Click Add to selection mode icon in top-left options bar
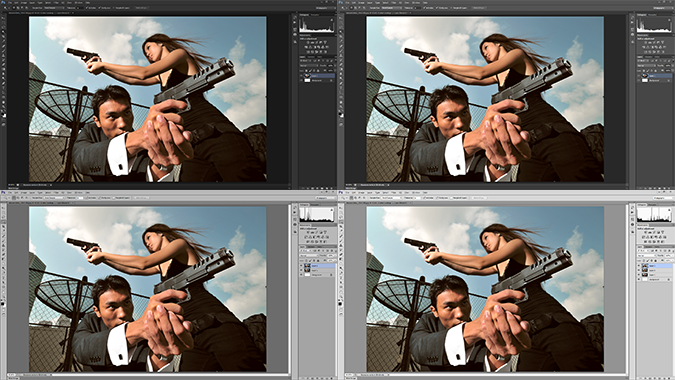675x380 pixels. pos(18,8)
